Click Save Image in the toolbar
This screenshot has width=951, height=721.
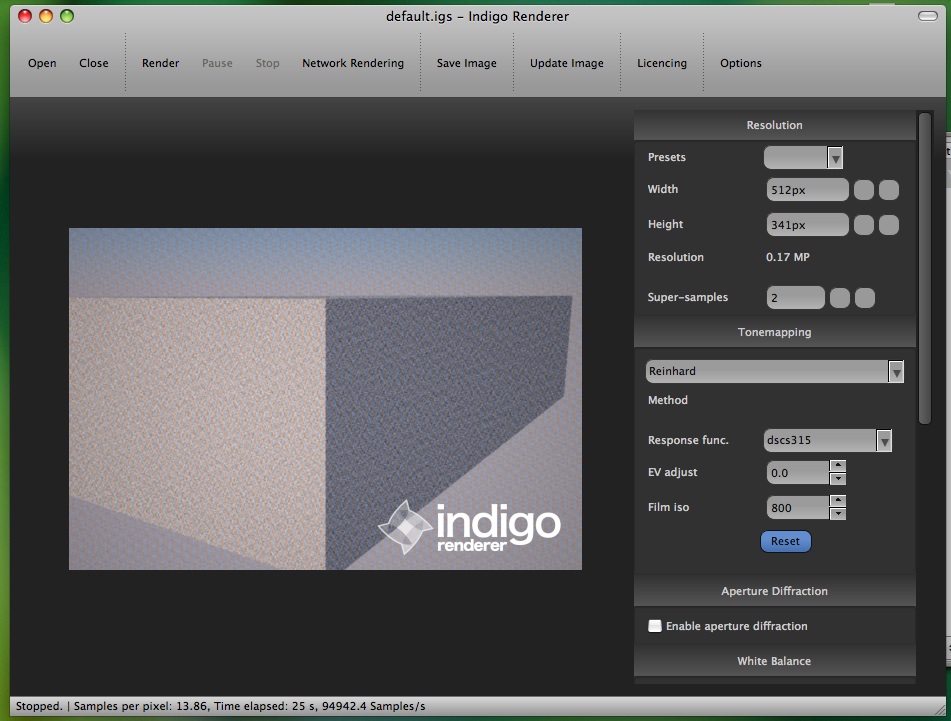click(x=466, y=63)
